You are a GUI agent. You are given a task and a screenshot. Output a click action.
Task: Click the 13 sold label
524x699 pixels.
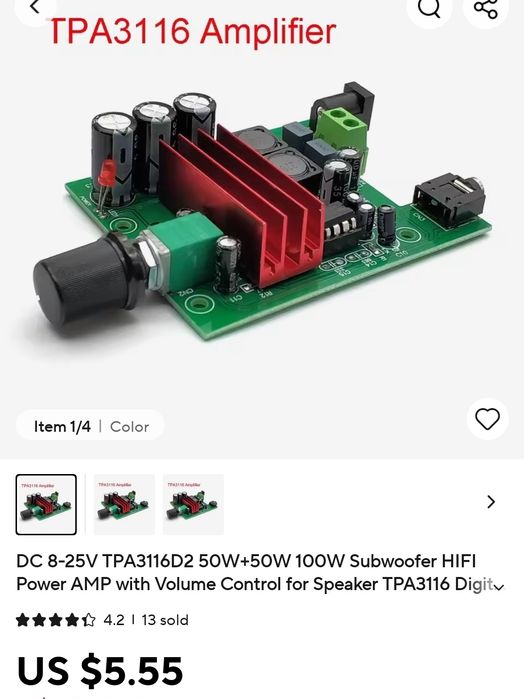[165, 620]
